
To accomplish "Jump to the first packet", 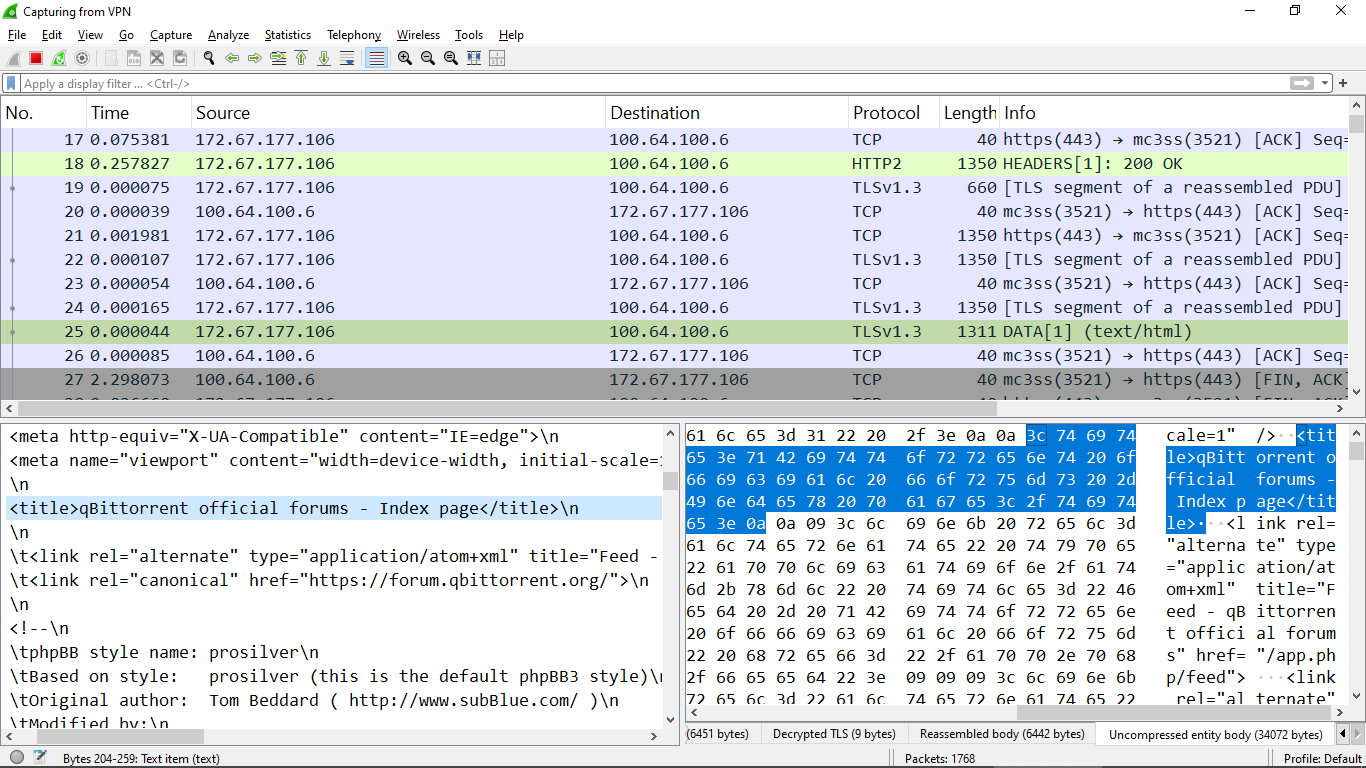I will 301,59.
